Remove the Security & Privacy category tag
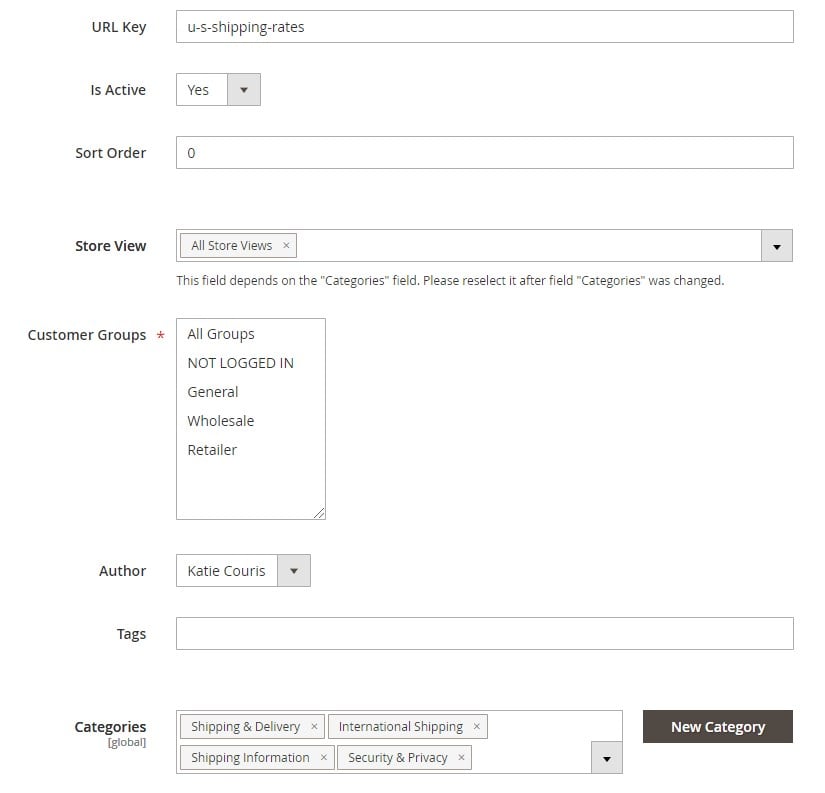This screenshot has width=825, height=793. click(461, 758)
